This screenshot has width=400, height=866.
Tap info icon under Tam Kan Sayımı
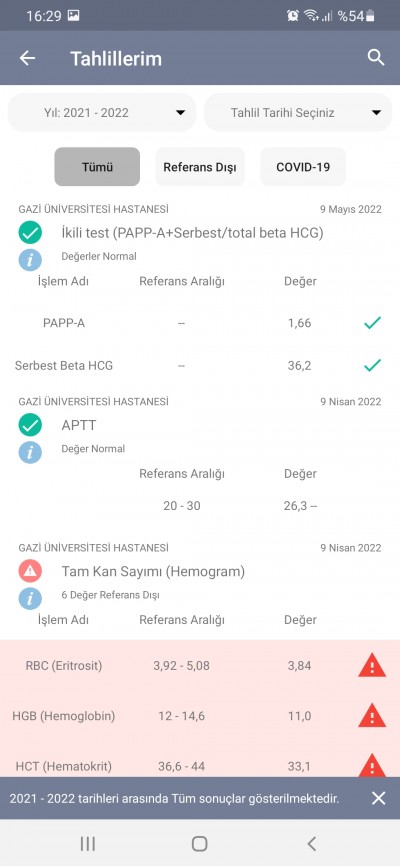pyautogui.click(x=30, y=598)
